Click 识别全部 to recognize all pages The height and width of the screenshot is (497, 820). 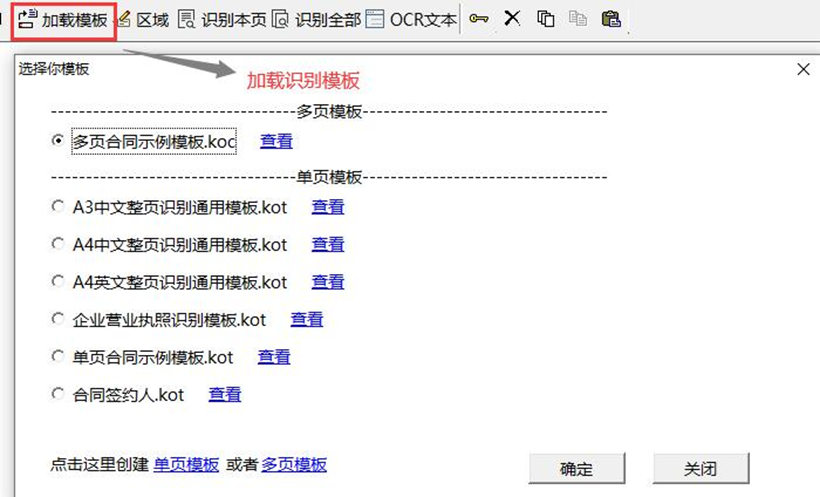[x=316, y=20]
